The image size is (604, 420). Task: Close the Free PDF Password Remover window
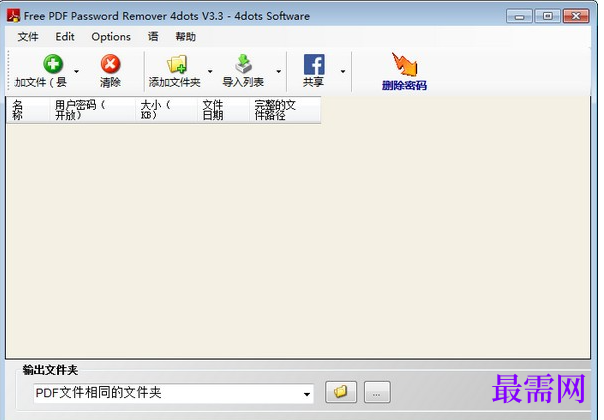tap(576, 16)
